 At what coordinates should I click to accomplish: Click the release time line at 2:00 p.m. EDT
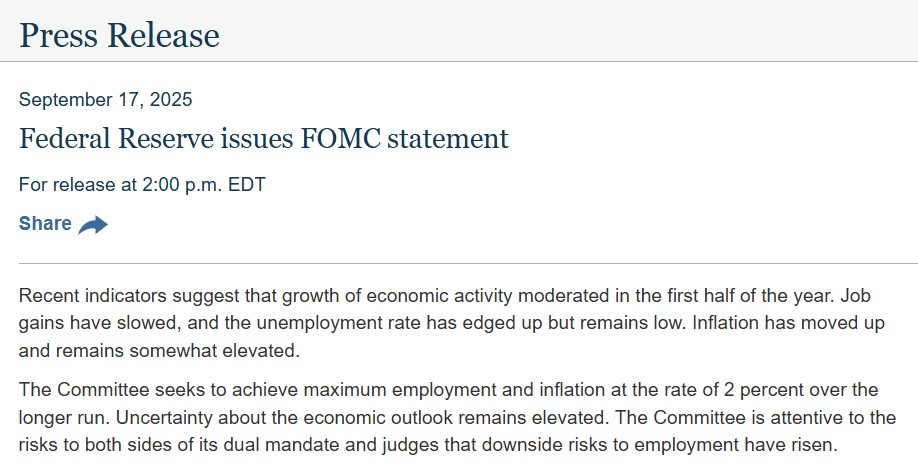(142, 185)
